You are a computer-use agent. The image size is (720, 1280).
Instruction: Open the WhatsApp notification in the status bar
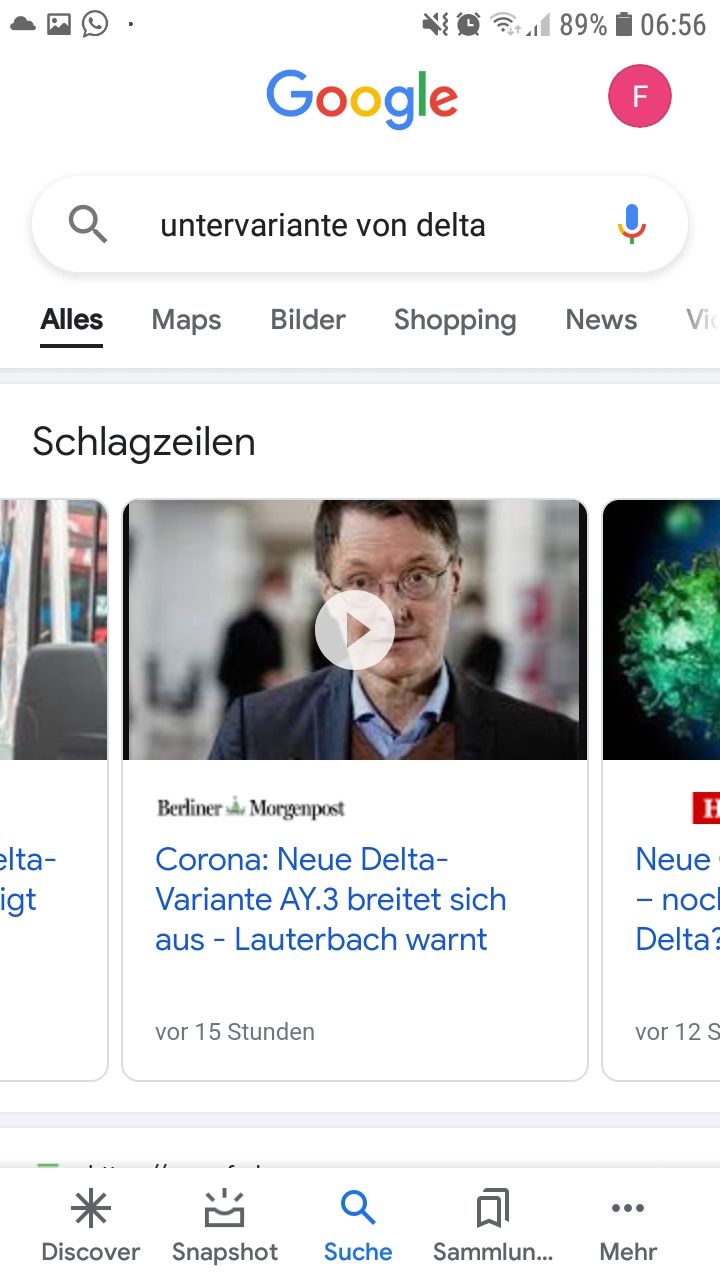(95, 22)
